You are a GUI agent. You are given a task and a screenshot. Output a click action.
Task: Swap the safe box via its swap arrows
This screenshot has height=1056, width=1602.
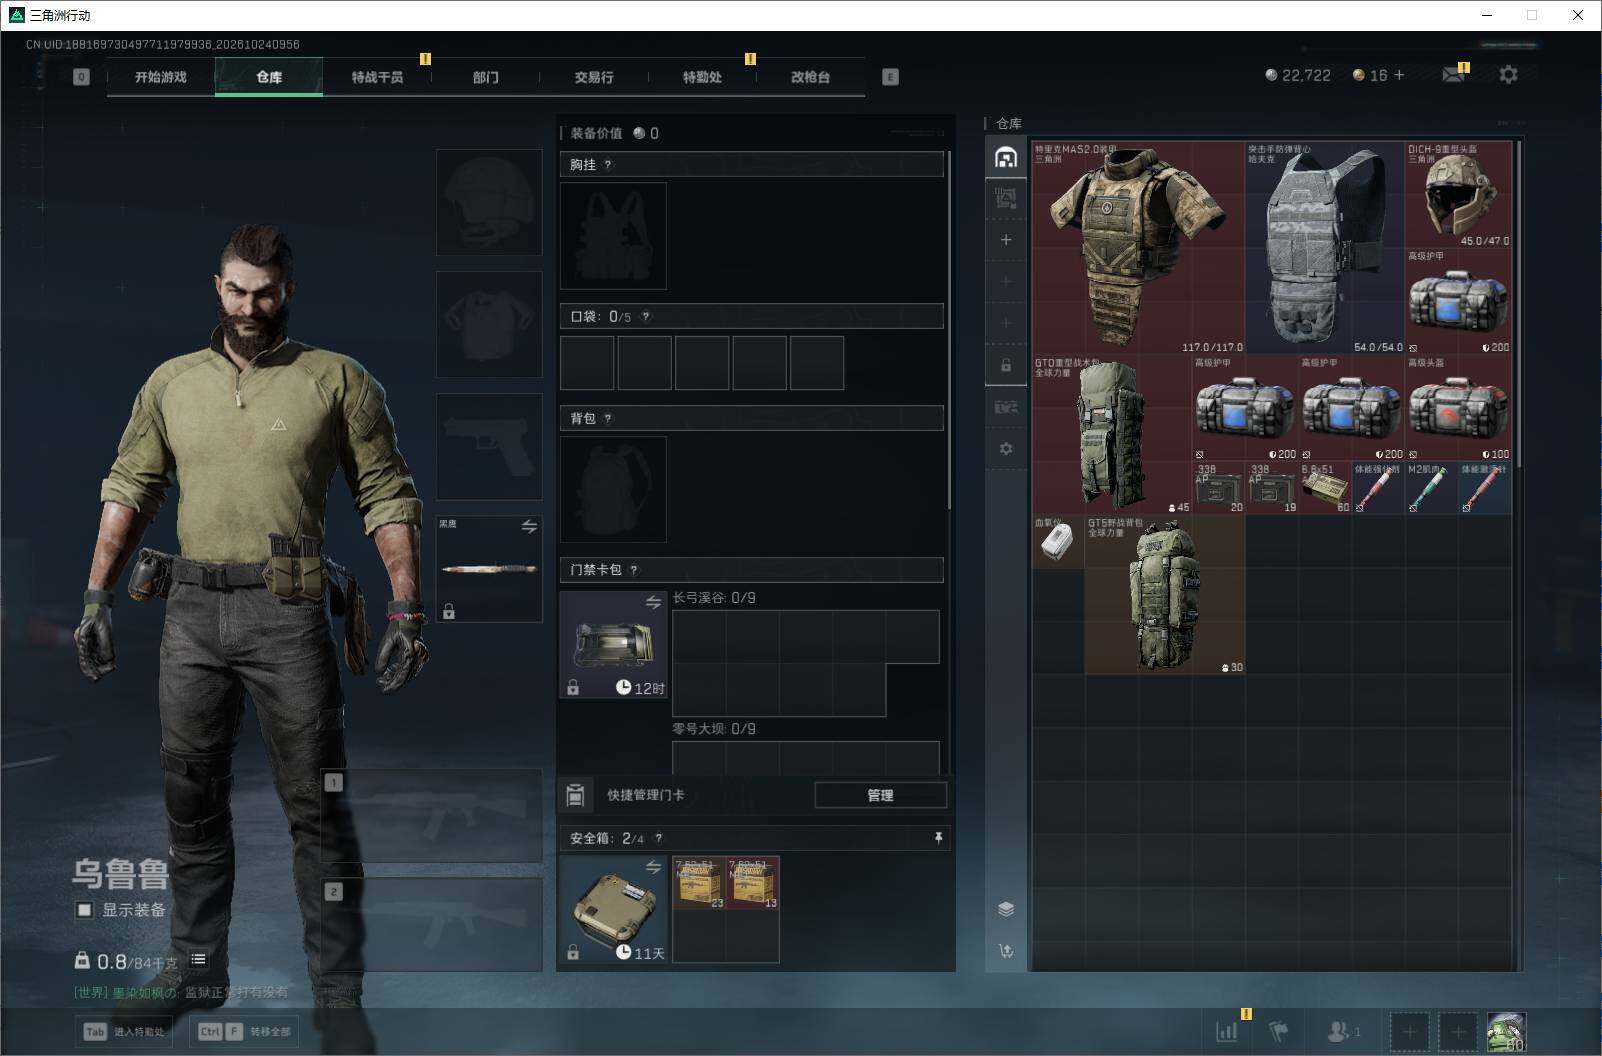point(653,867)
